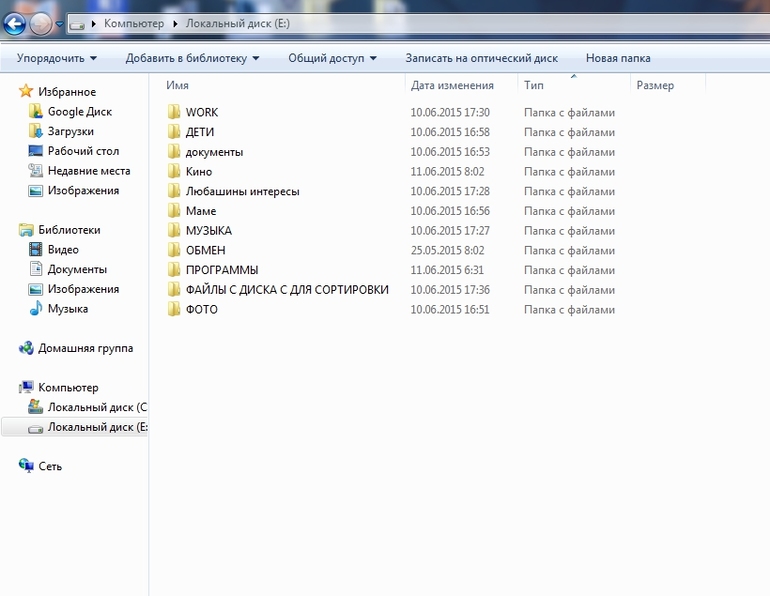Expand the Упорядочить dropdown menu
This screenshot has width=770, height=596.
coord(57,58)
